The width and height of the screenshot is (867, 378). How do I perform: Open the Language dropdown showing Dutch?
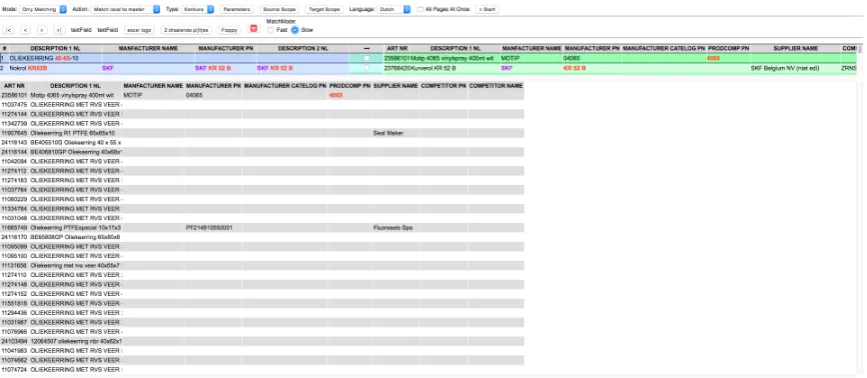(394, 9)
